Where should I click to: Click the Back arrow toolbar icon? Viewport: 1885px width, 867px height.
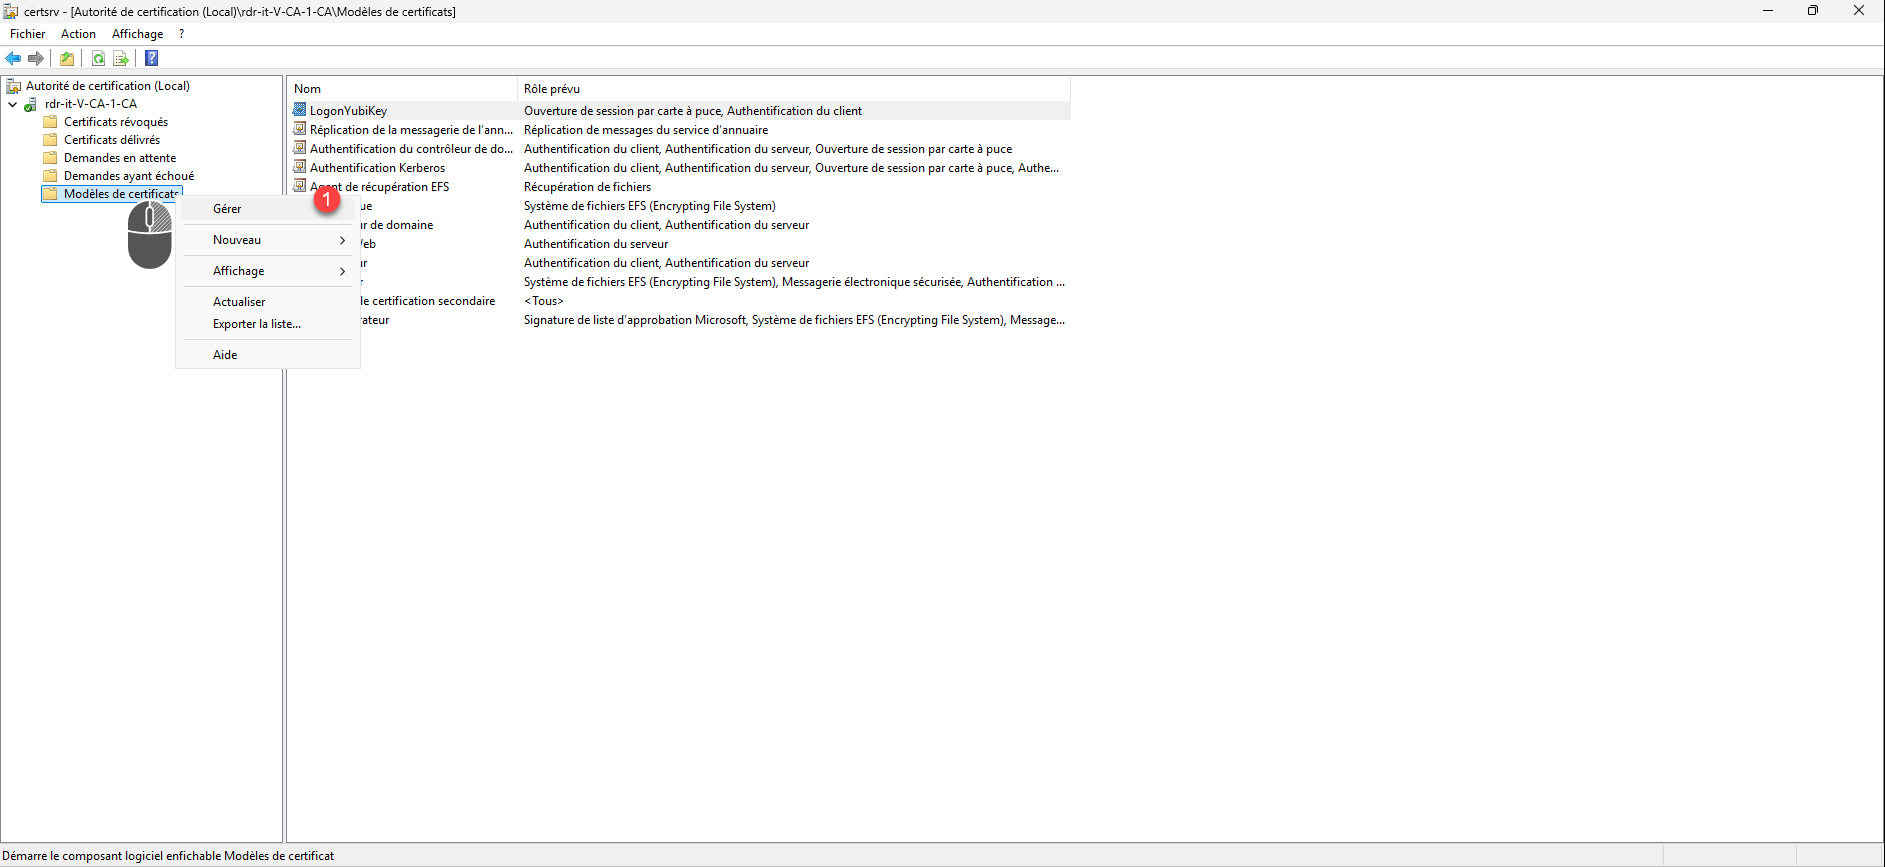pyautogui.click(x=13, y=59)
